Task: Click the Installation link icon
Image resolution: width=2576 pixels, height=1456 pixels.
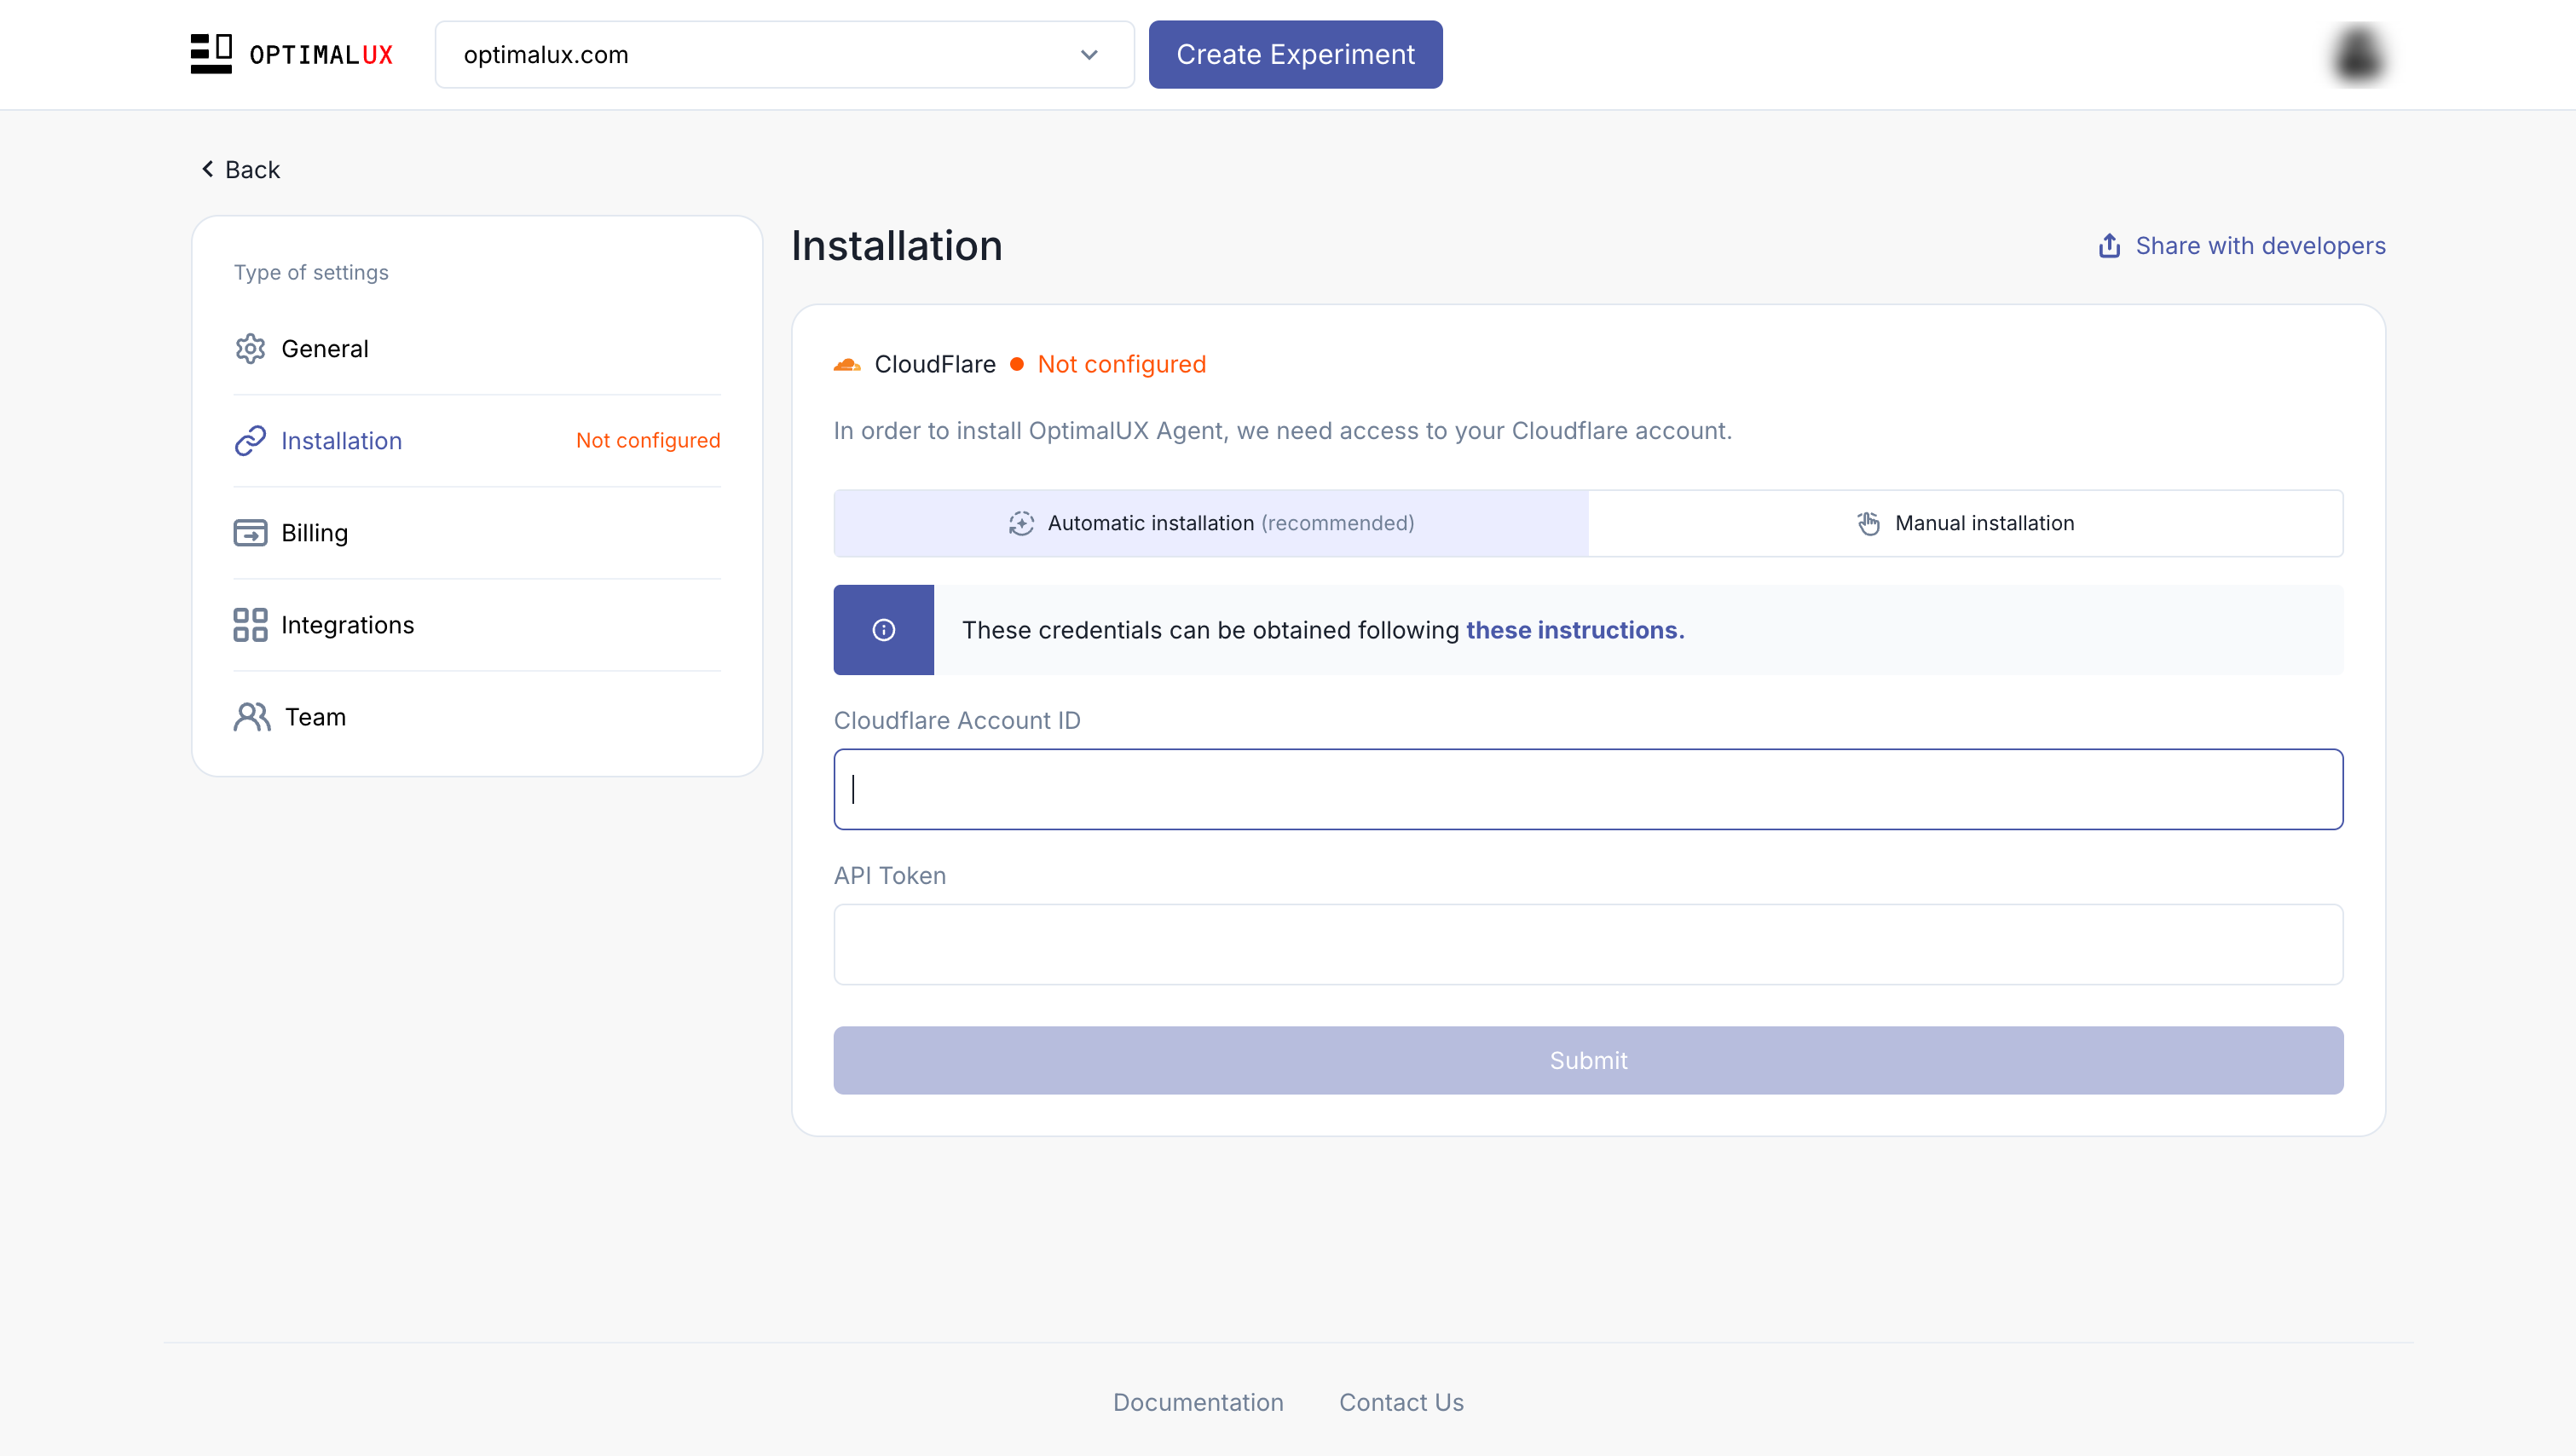Action: pos(250,441)
